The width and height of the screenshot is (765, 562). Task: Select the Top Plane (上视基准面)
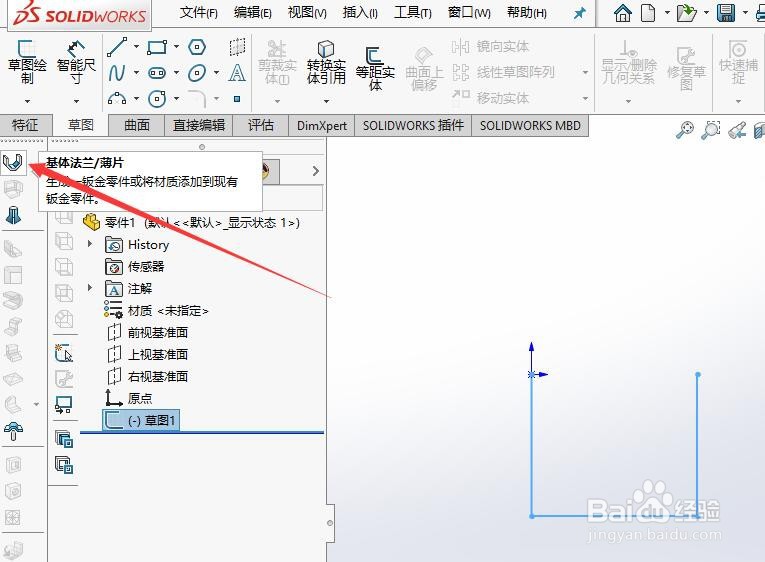147,355
